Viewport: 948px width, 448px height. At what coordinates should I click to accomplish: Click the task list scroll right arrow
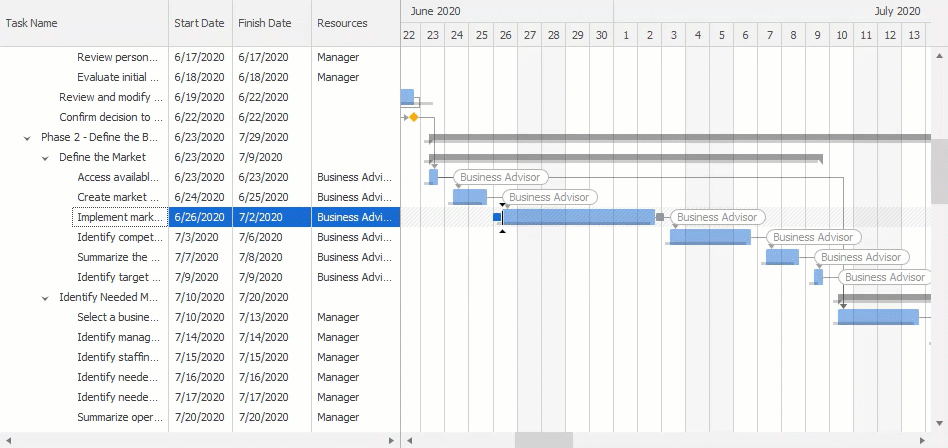point(391,440)
